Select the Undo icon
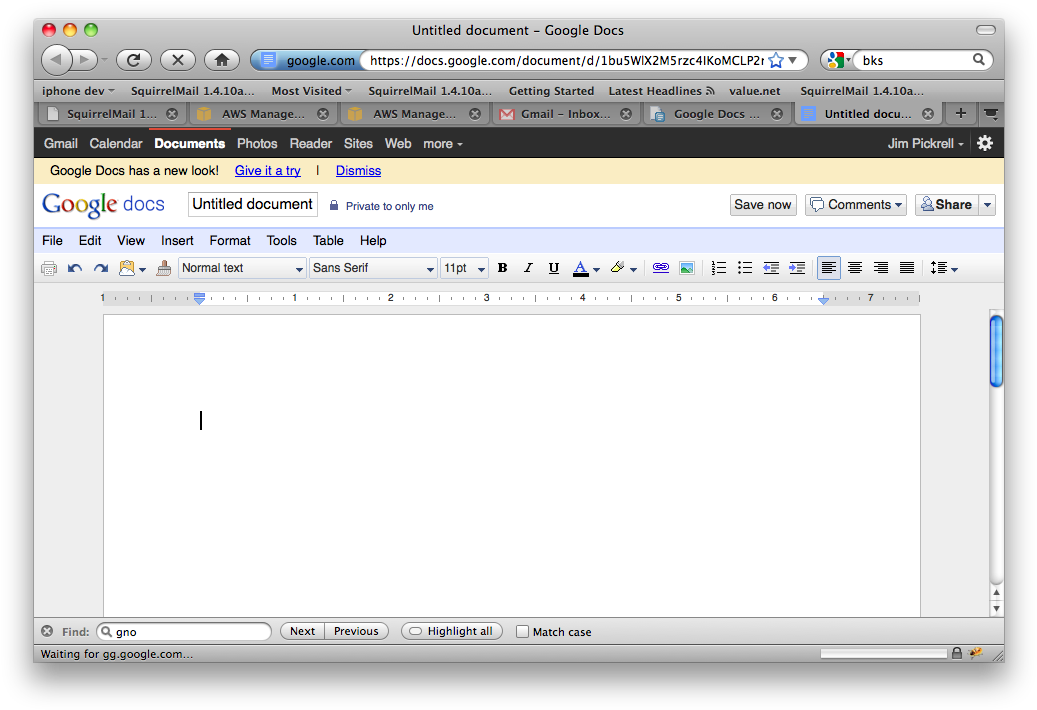The height and width of the screenshot is (710, 1037). click(x=74, y=267)
